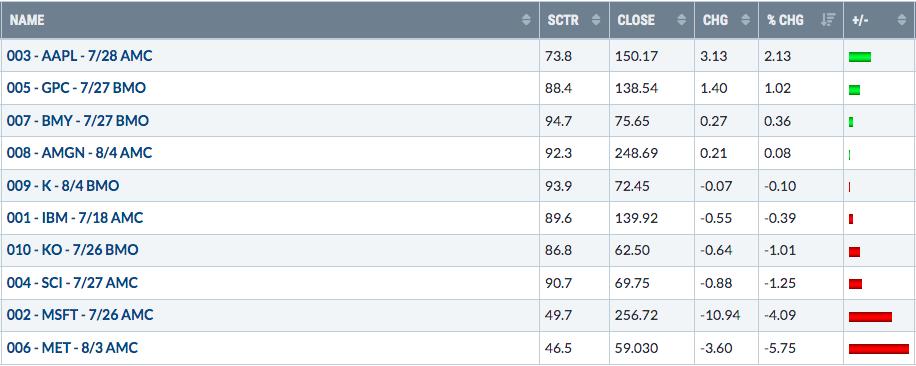The width and height of the screenshot is (916, 366).
Task: Click the +/- column sort arrows
Action: click(x=901, y=20)
